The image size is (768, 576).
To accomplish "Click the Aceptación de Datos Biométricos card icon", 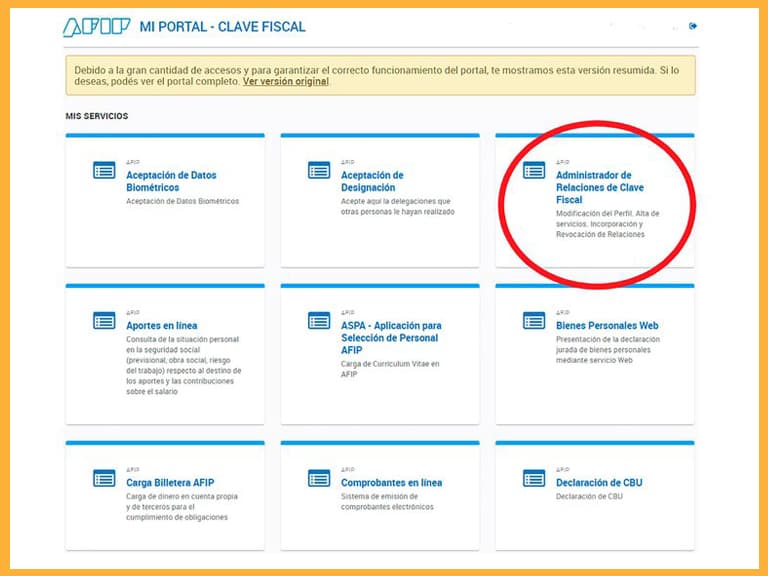I will click(104, 170).
